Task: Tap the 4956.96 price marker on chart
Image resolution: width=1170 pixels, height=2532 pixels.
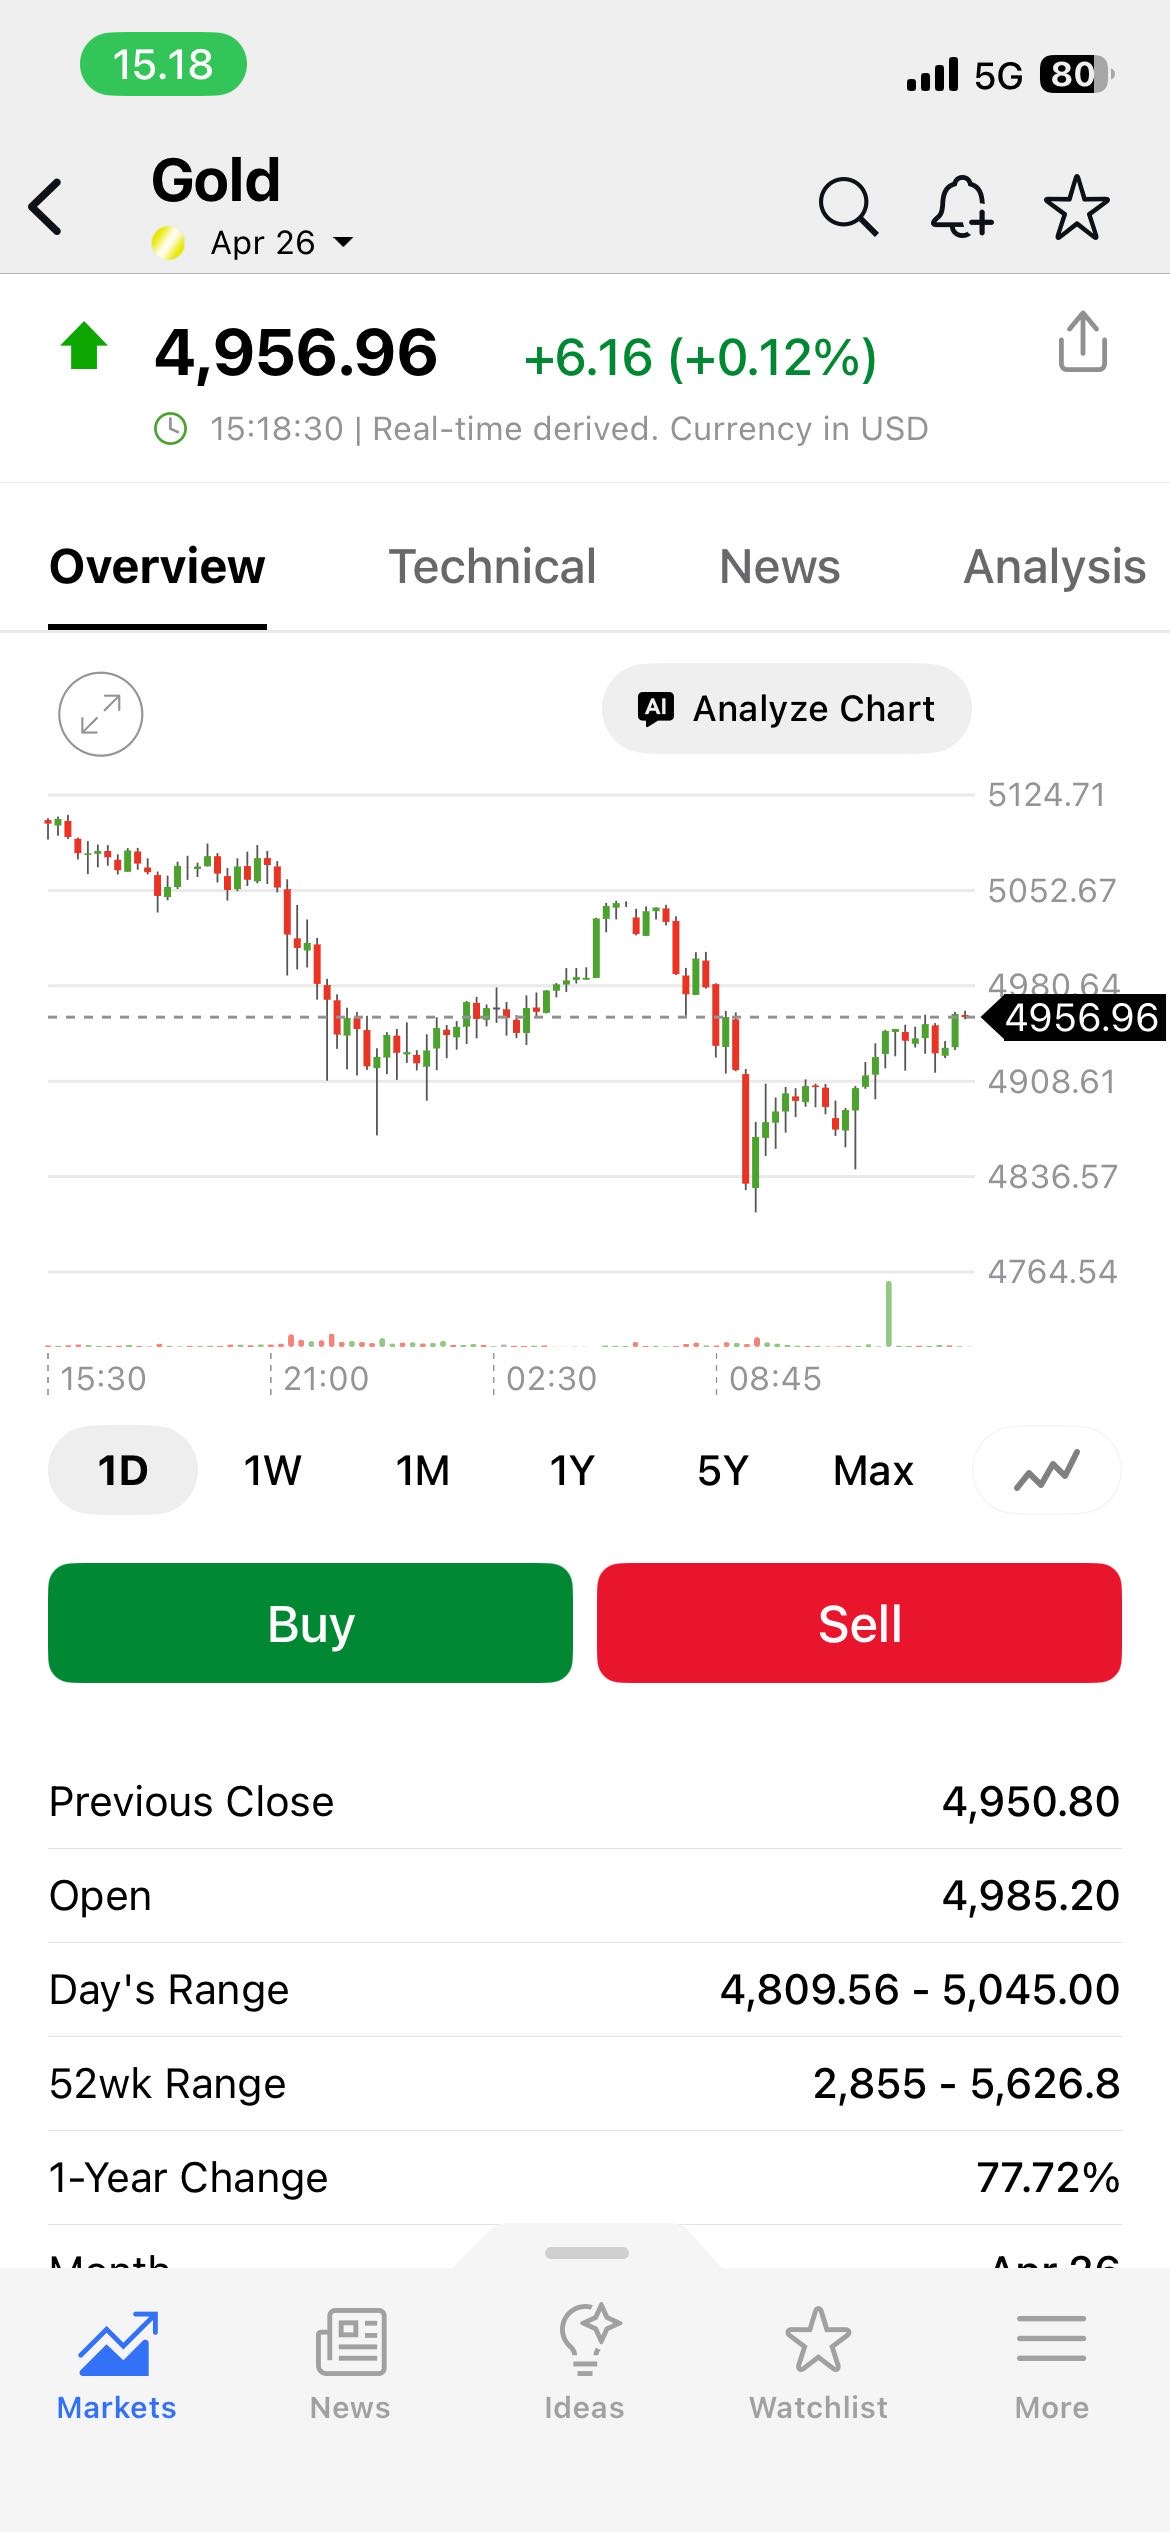Action: (1080, 1018)
